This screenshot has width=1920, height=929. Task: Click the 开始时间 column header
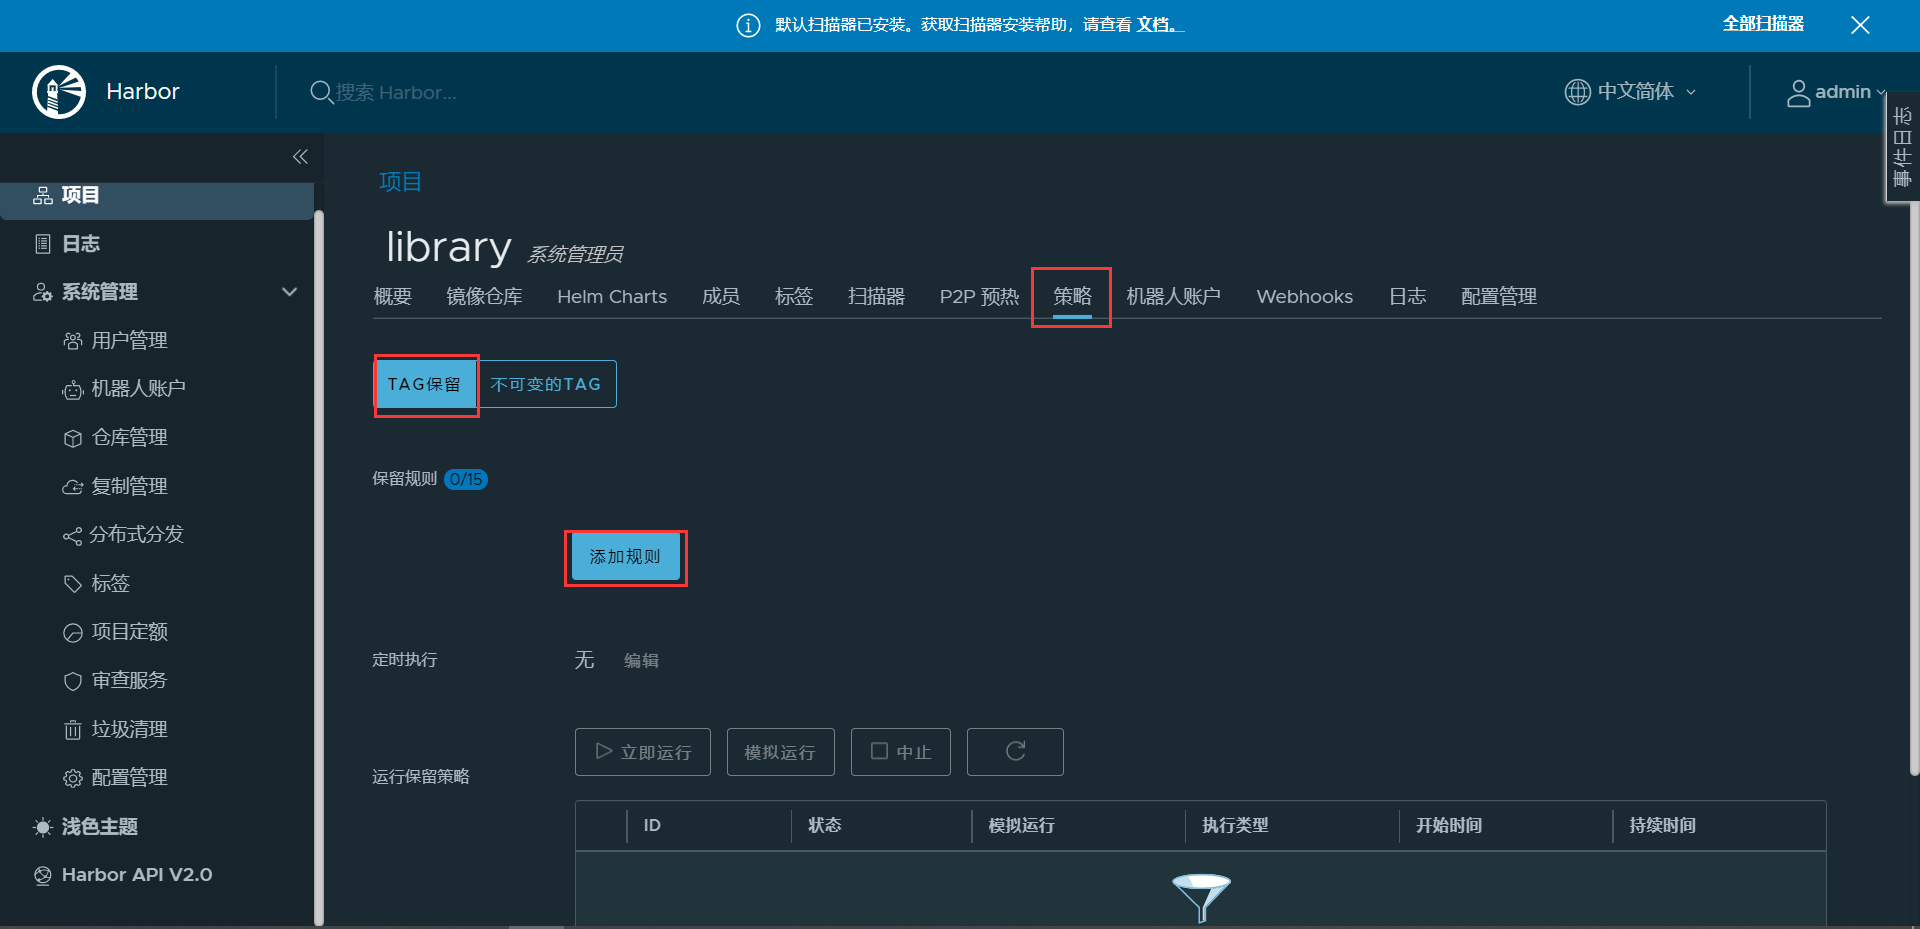1449,825
